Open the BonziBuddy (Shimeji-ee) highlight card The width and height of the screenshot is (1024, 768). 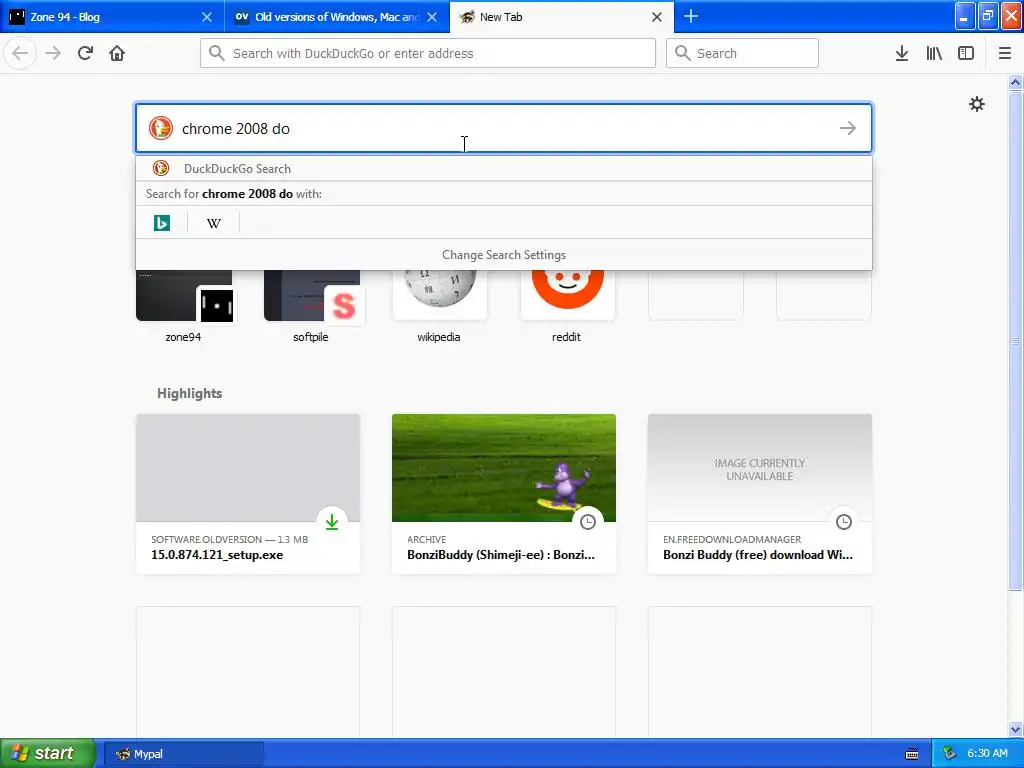click(504, 494)
